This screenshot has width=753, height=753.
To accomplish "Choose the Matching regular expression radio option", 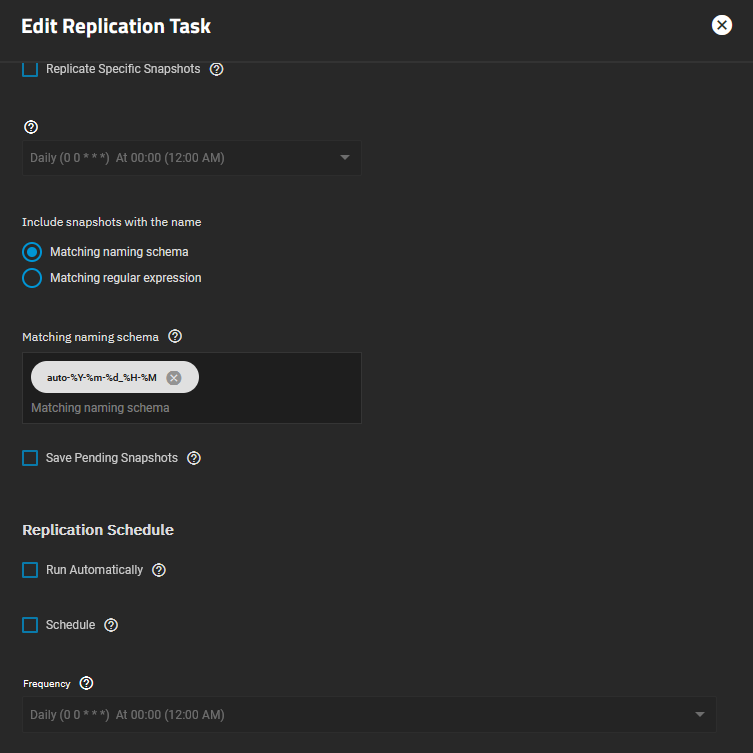I will pos(32,278).
